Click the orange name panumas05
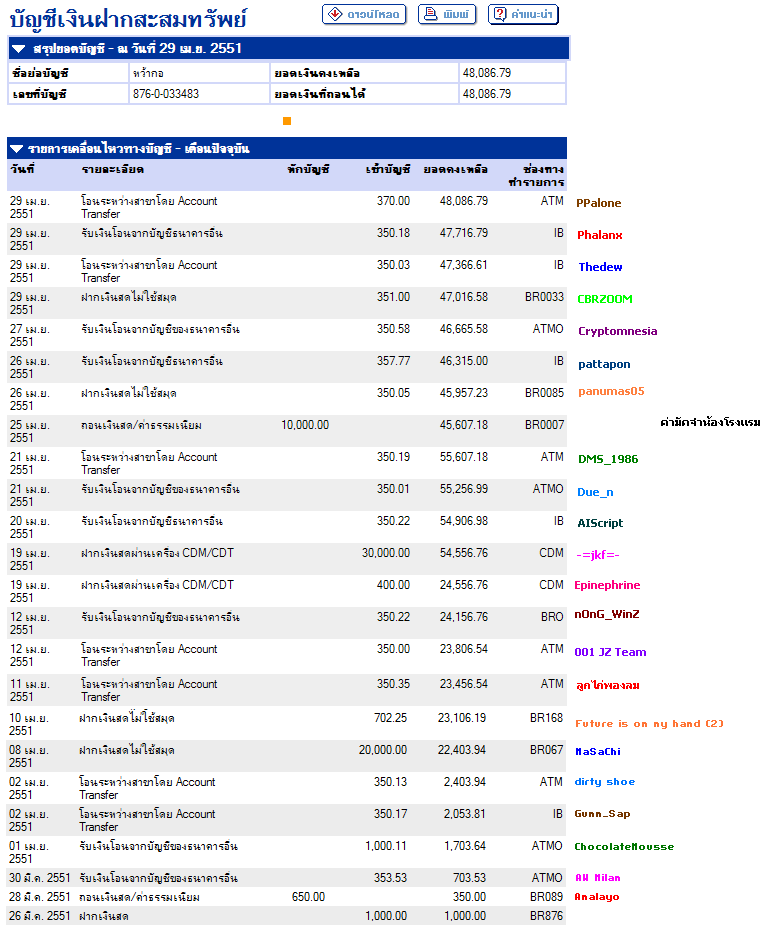Screen dimensions: 775x933 tap(611, 392)
